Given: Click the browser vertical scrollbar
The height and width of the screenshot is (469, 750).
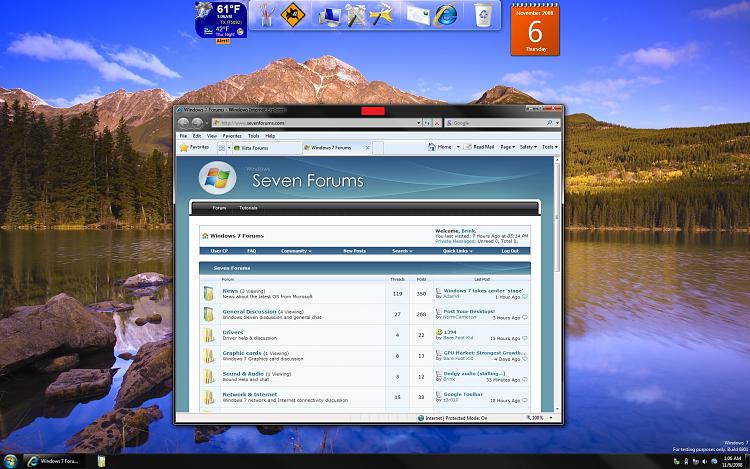Looking at the screenshot, I should [x=557, y=284].
